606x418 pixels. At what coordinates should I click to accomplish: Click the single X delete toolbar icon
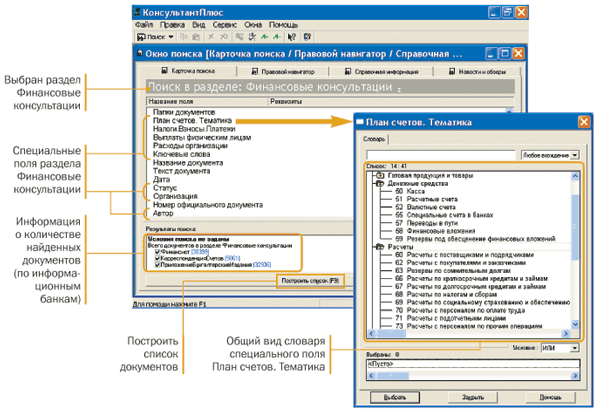(211, 37)
